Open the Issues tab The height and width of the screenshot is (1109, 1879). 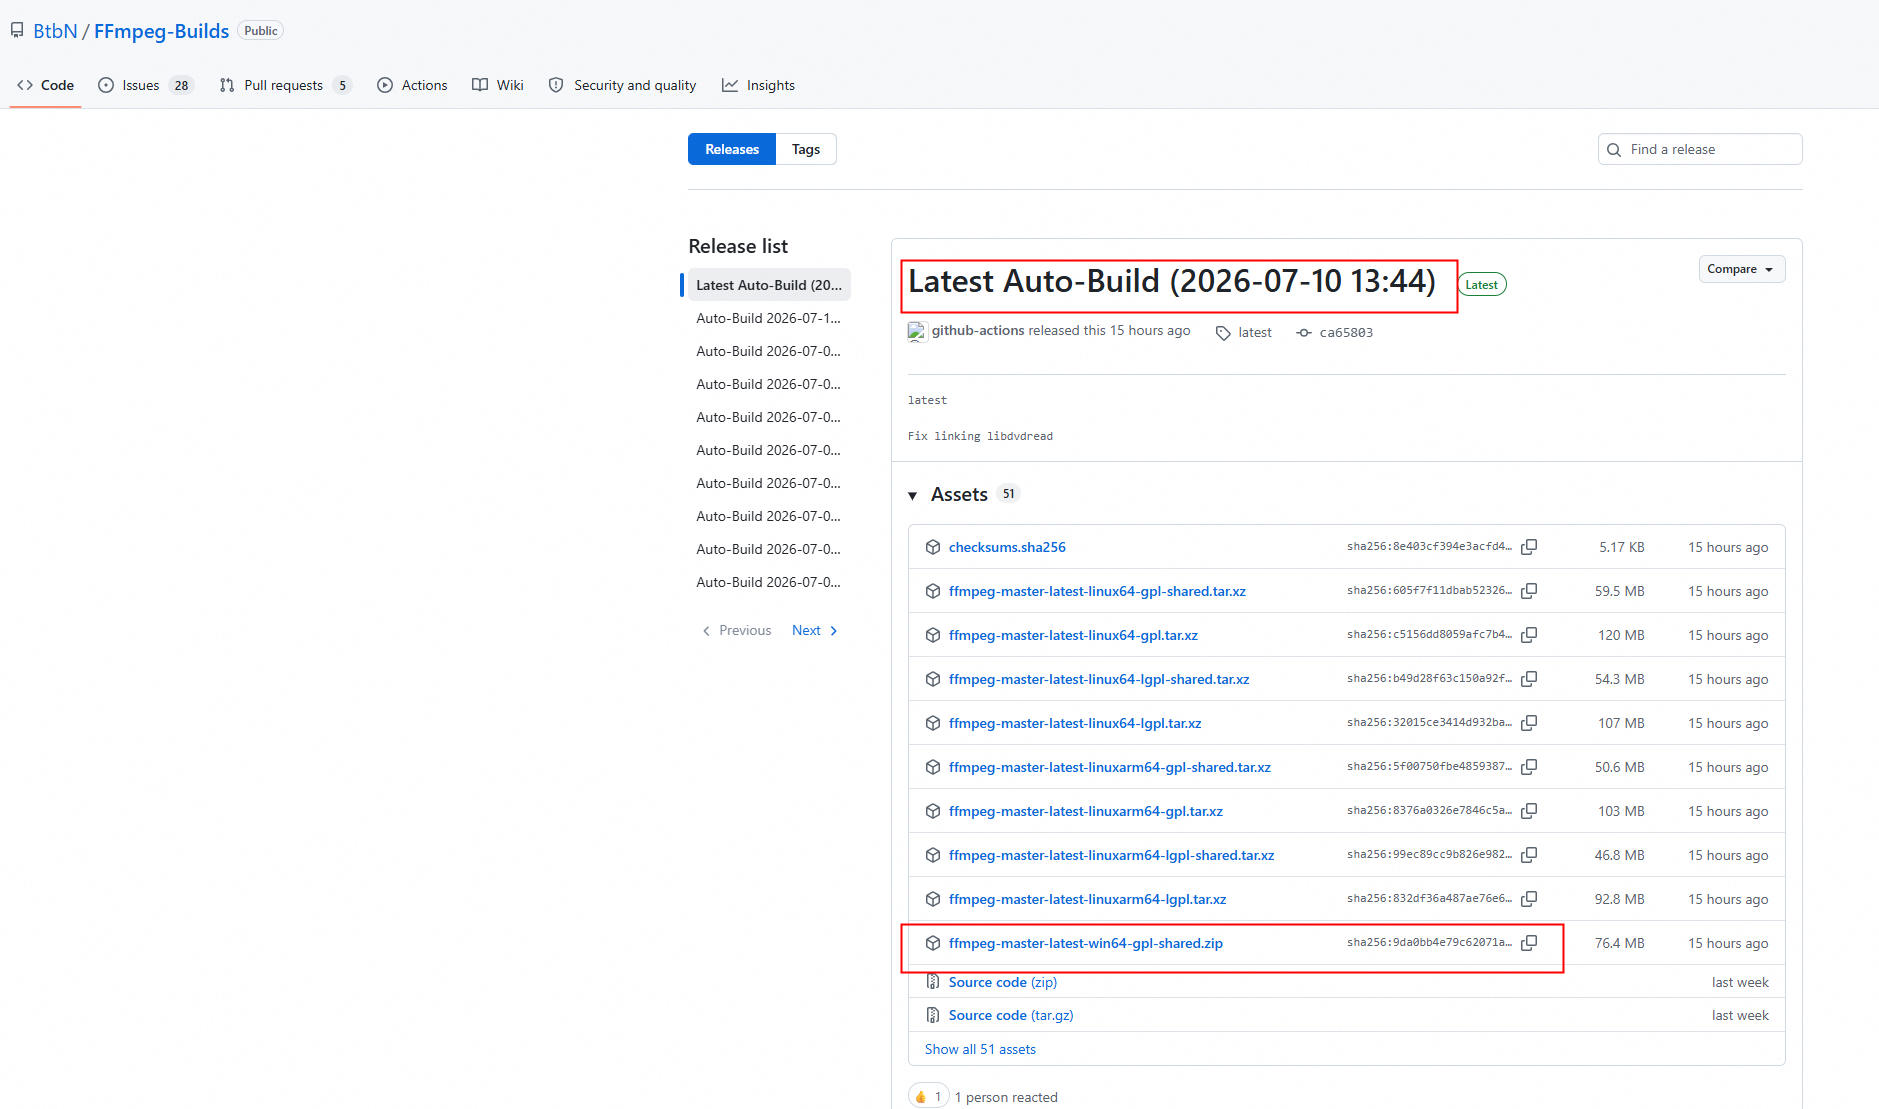(145, 85)
